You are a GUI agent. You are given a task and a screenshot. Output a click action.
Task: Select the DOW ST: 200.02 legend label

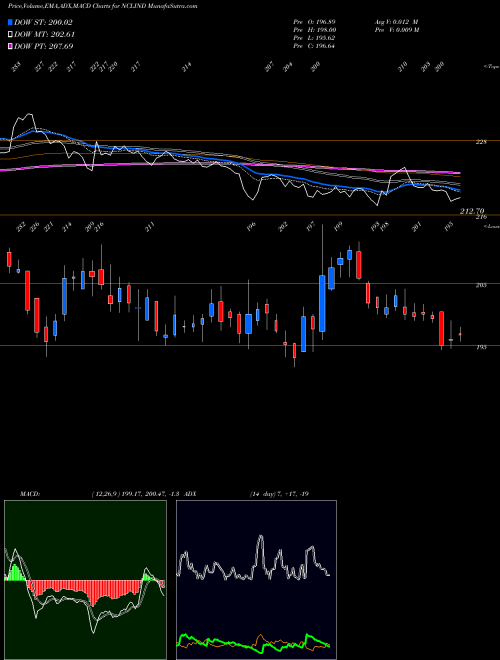[x=43, y=22]
